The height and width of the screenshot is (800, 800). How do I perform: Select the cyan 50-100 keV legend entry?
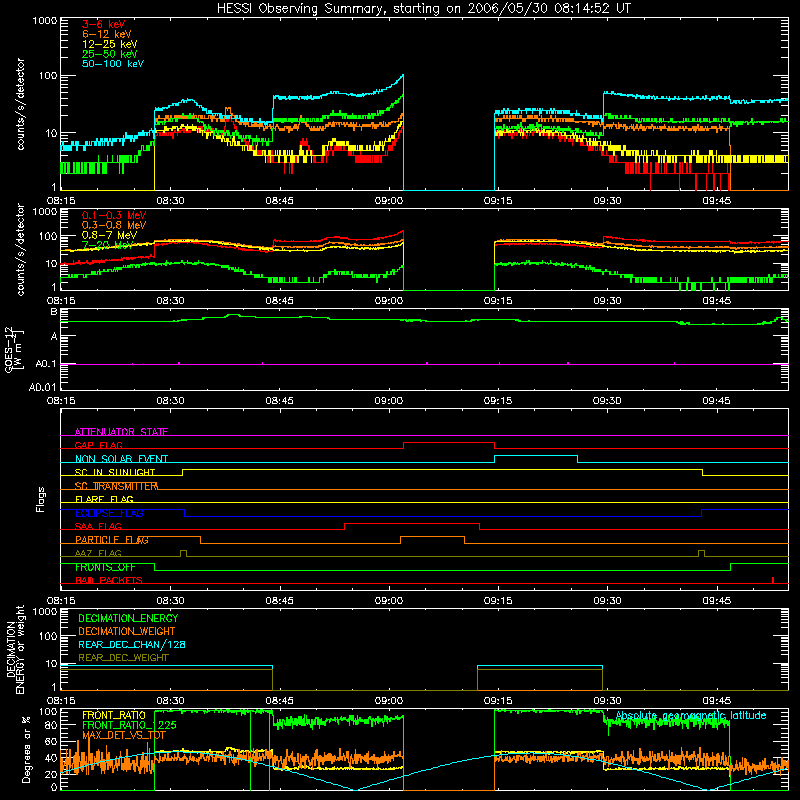[113, 64]
